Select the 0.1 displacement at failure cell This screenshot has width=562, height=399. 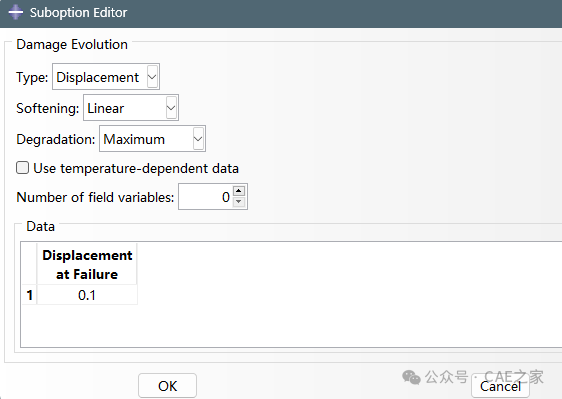tap(87, 295)
